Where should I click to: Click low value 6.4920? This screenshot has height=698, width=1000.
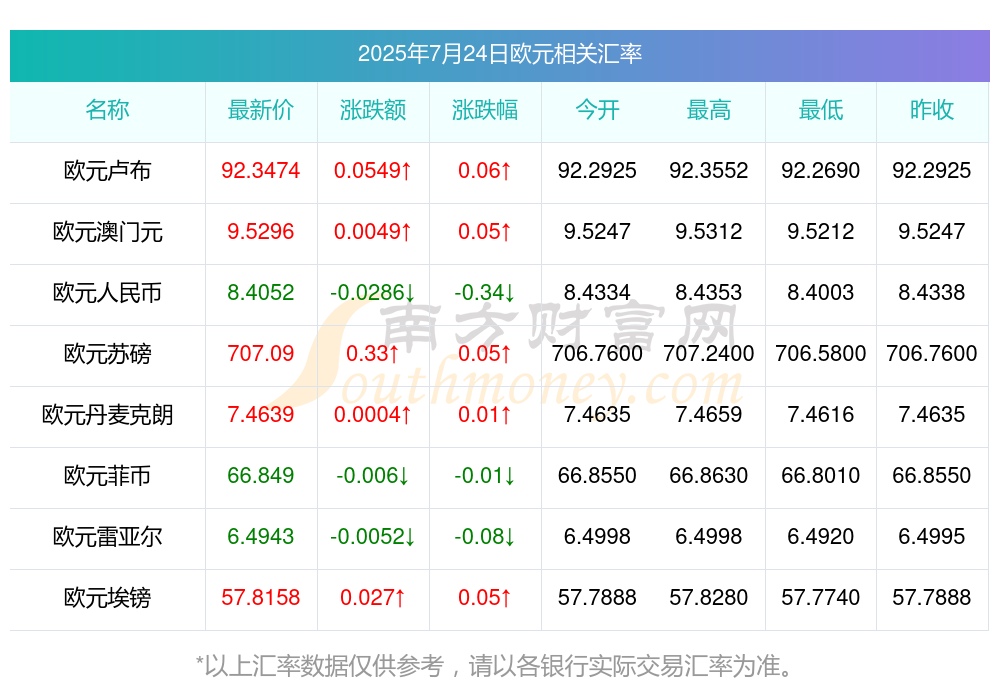(821, 536)
